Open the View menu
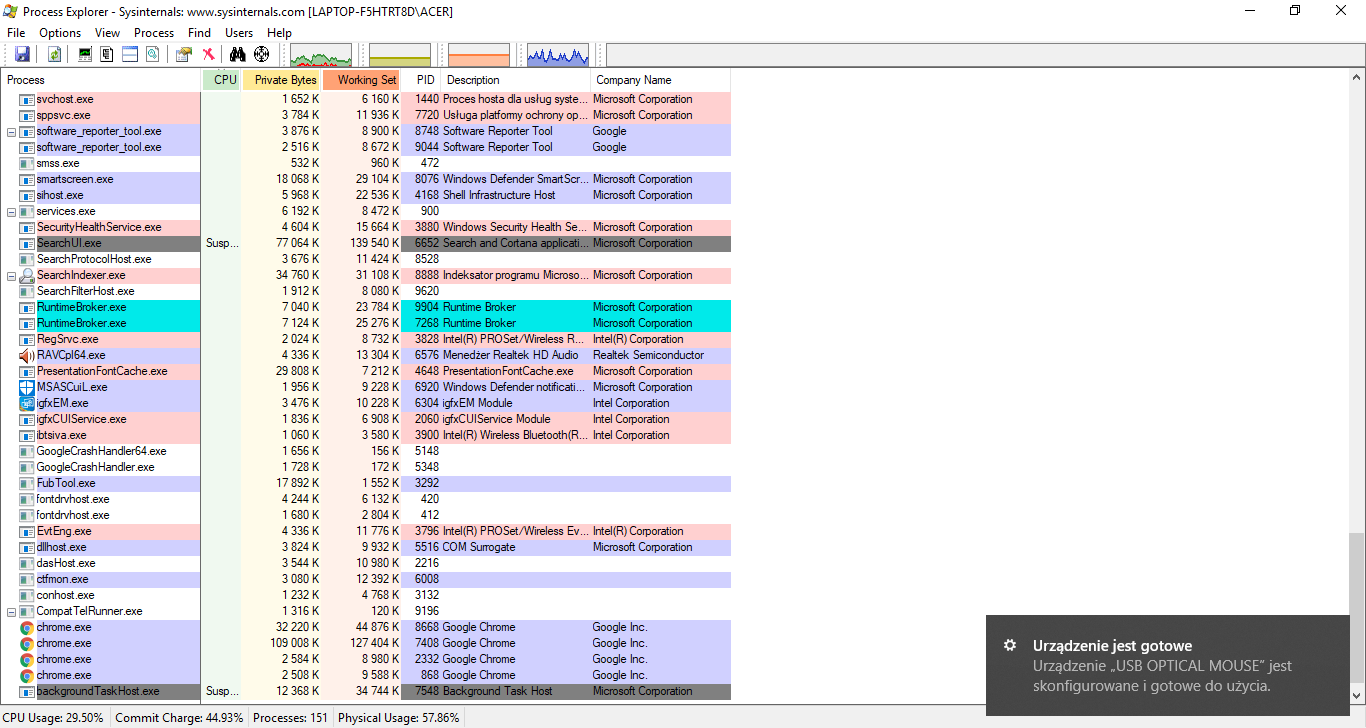Screen dimensions: 1366x728 pos(107,33)
